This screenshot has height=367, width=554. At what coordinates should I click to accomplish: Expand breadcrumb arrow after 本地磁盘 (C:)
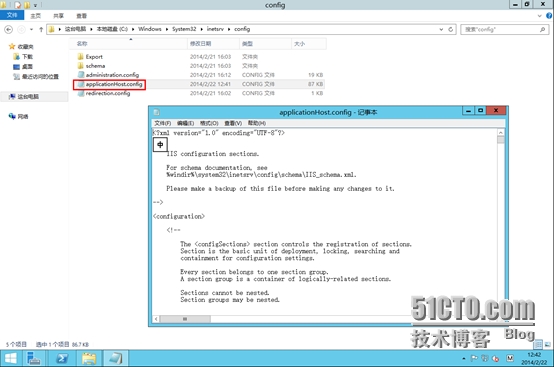(x=133, y=29)
